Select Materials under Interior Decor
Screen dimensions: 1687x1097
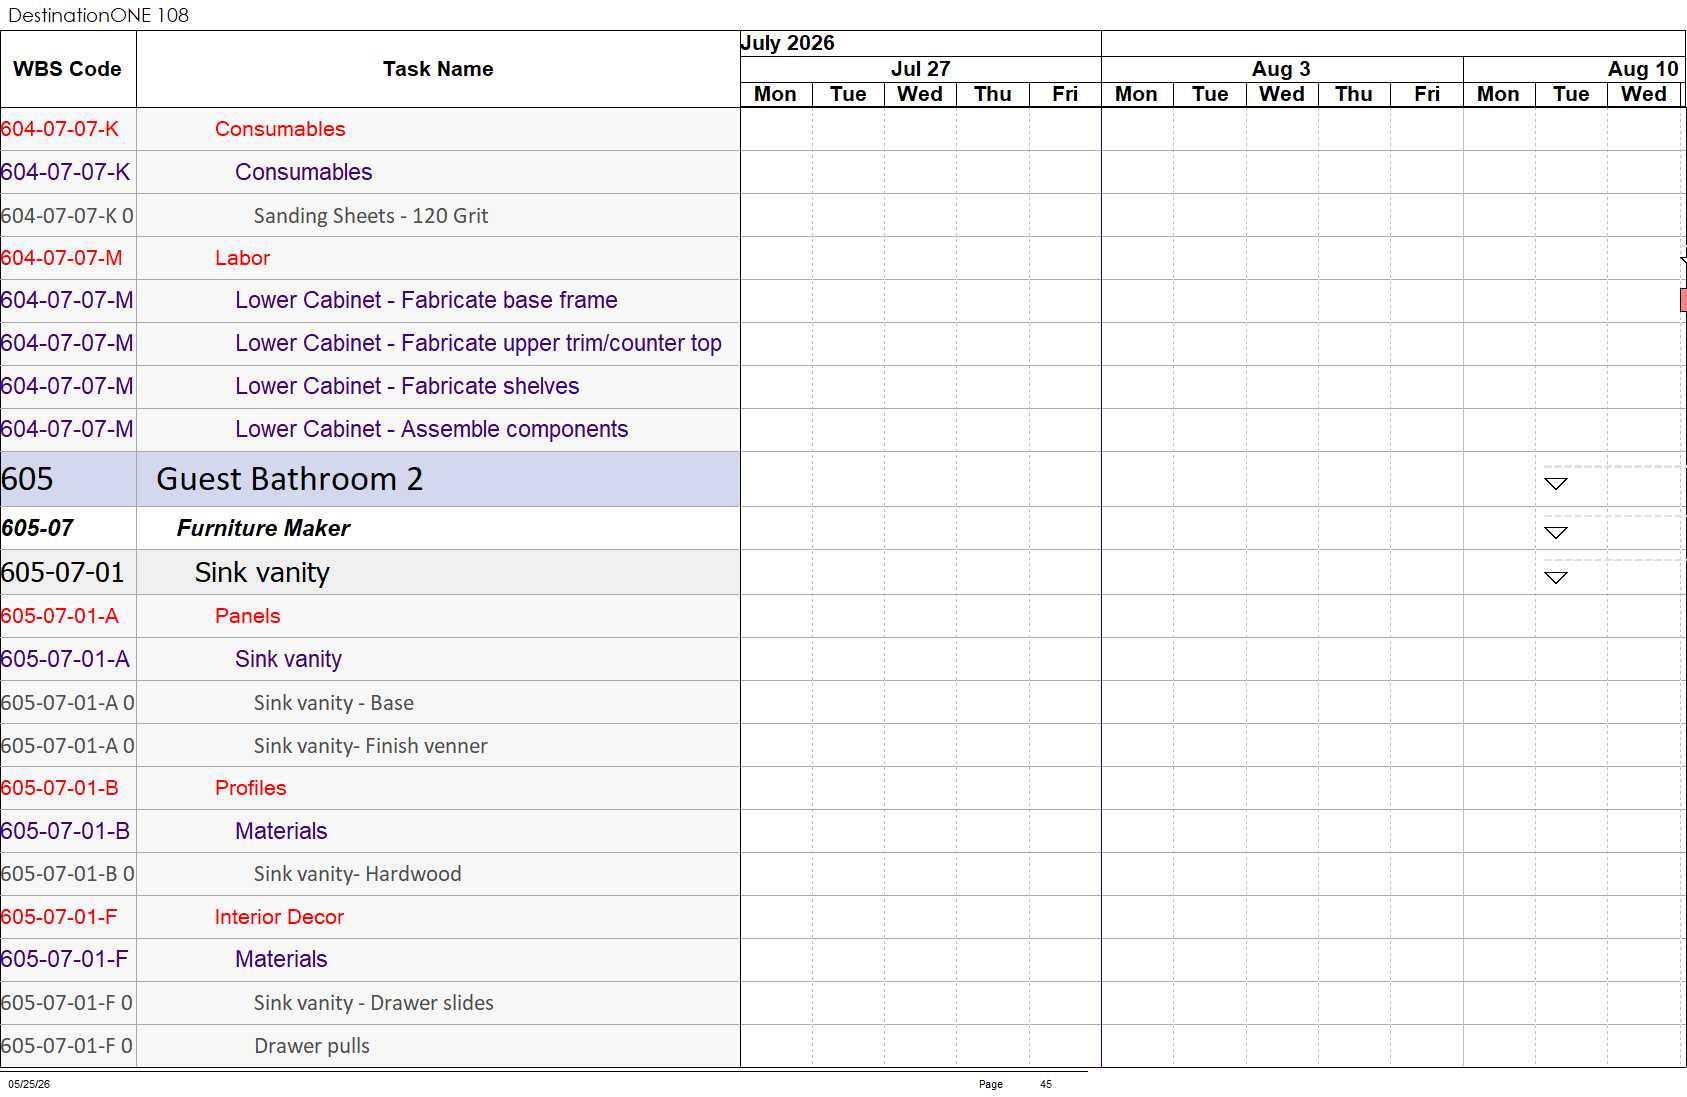click(281, 959)
